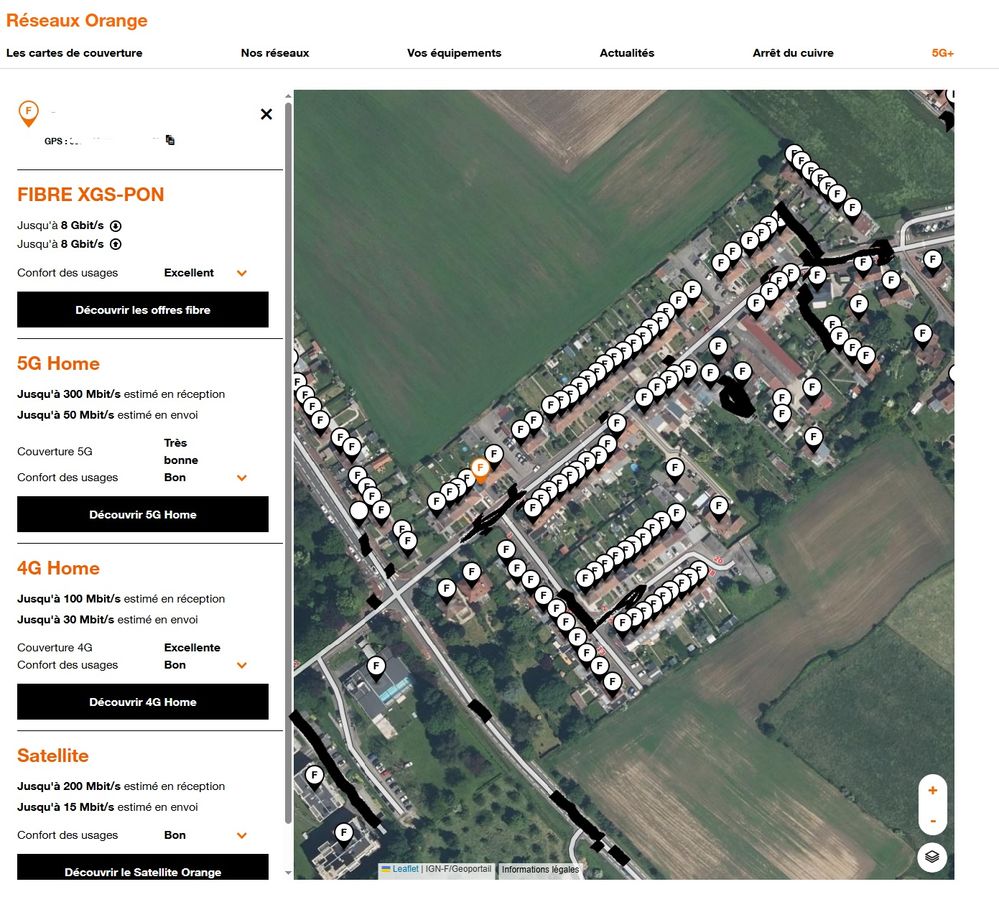Click 'Découvrir les offres fibre' button
This screenshot has height=902, width=999.
(x=143, y=310)
